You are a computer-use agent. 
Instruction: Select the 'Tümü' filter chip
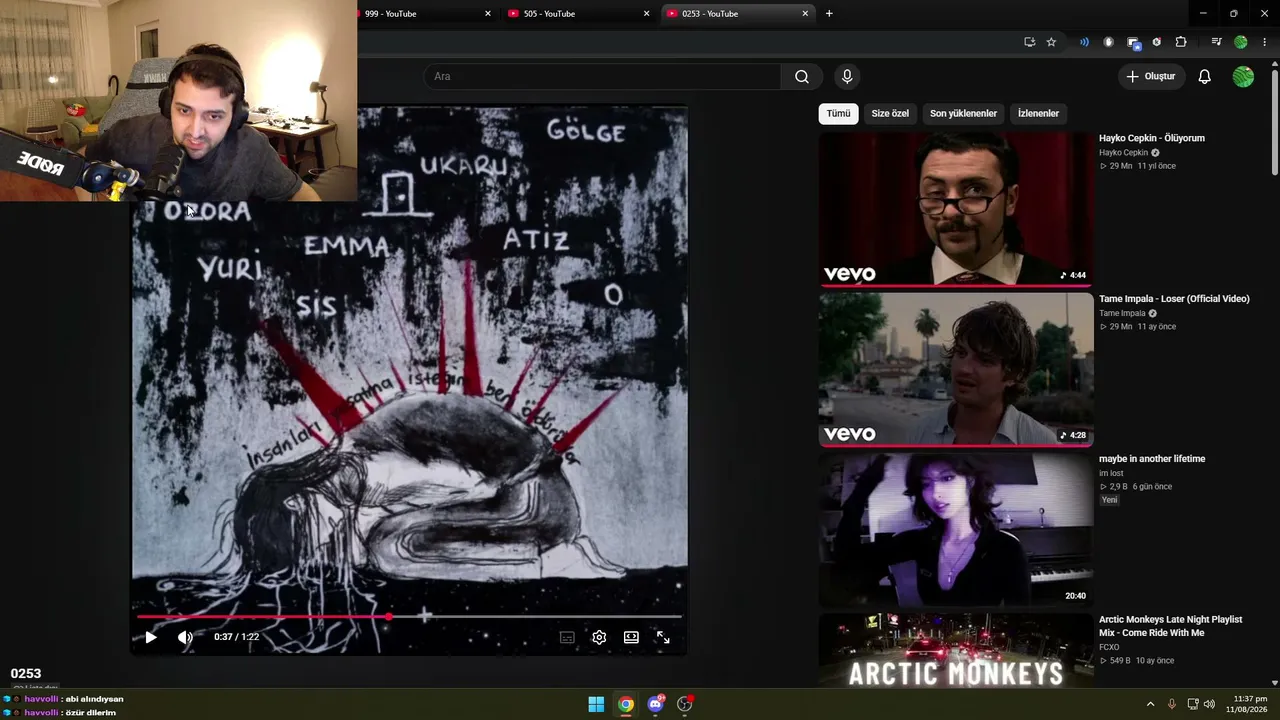839,114
